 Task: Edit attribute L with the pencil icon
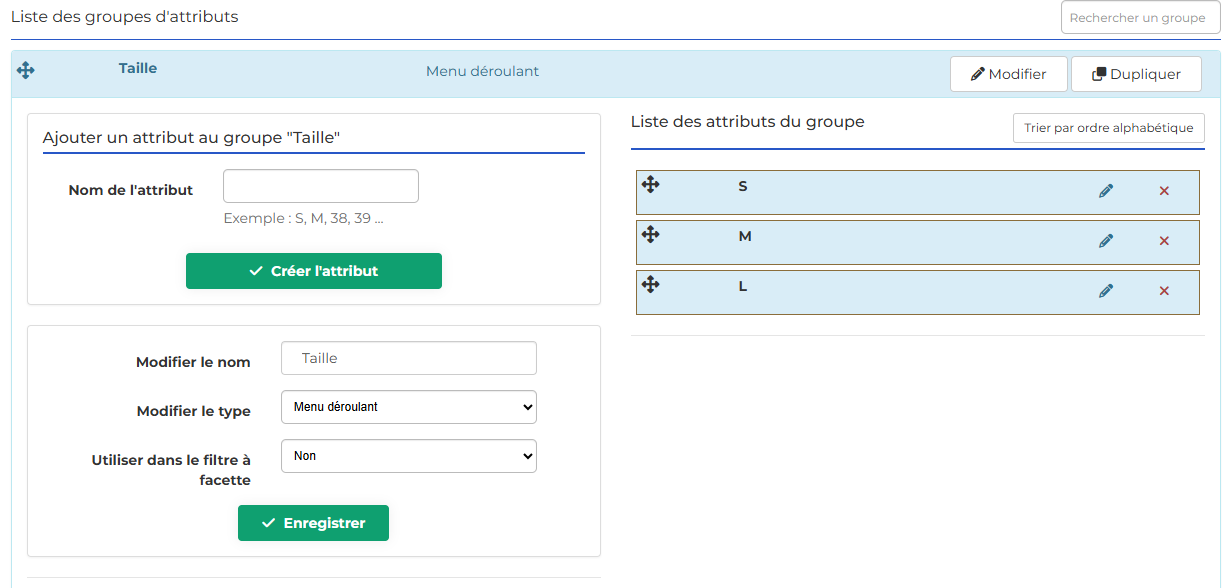point(1105,291)
